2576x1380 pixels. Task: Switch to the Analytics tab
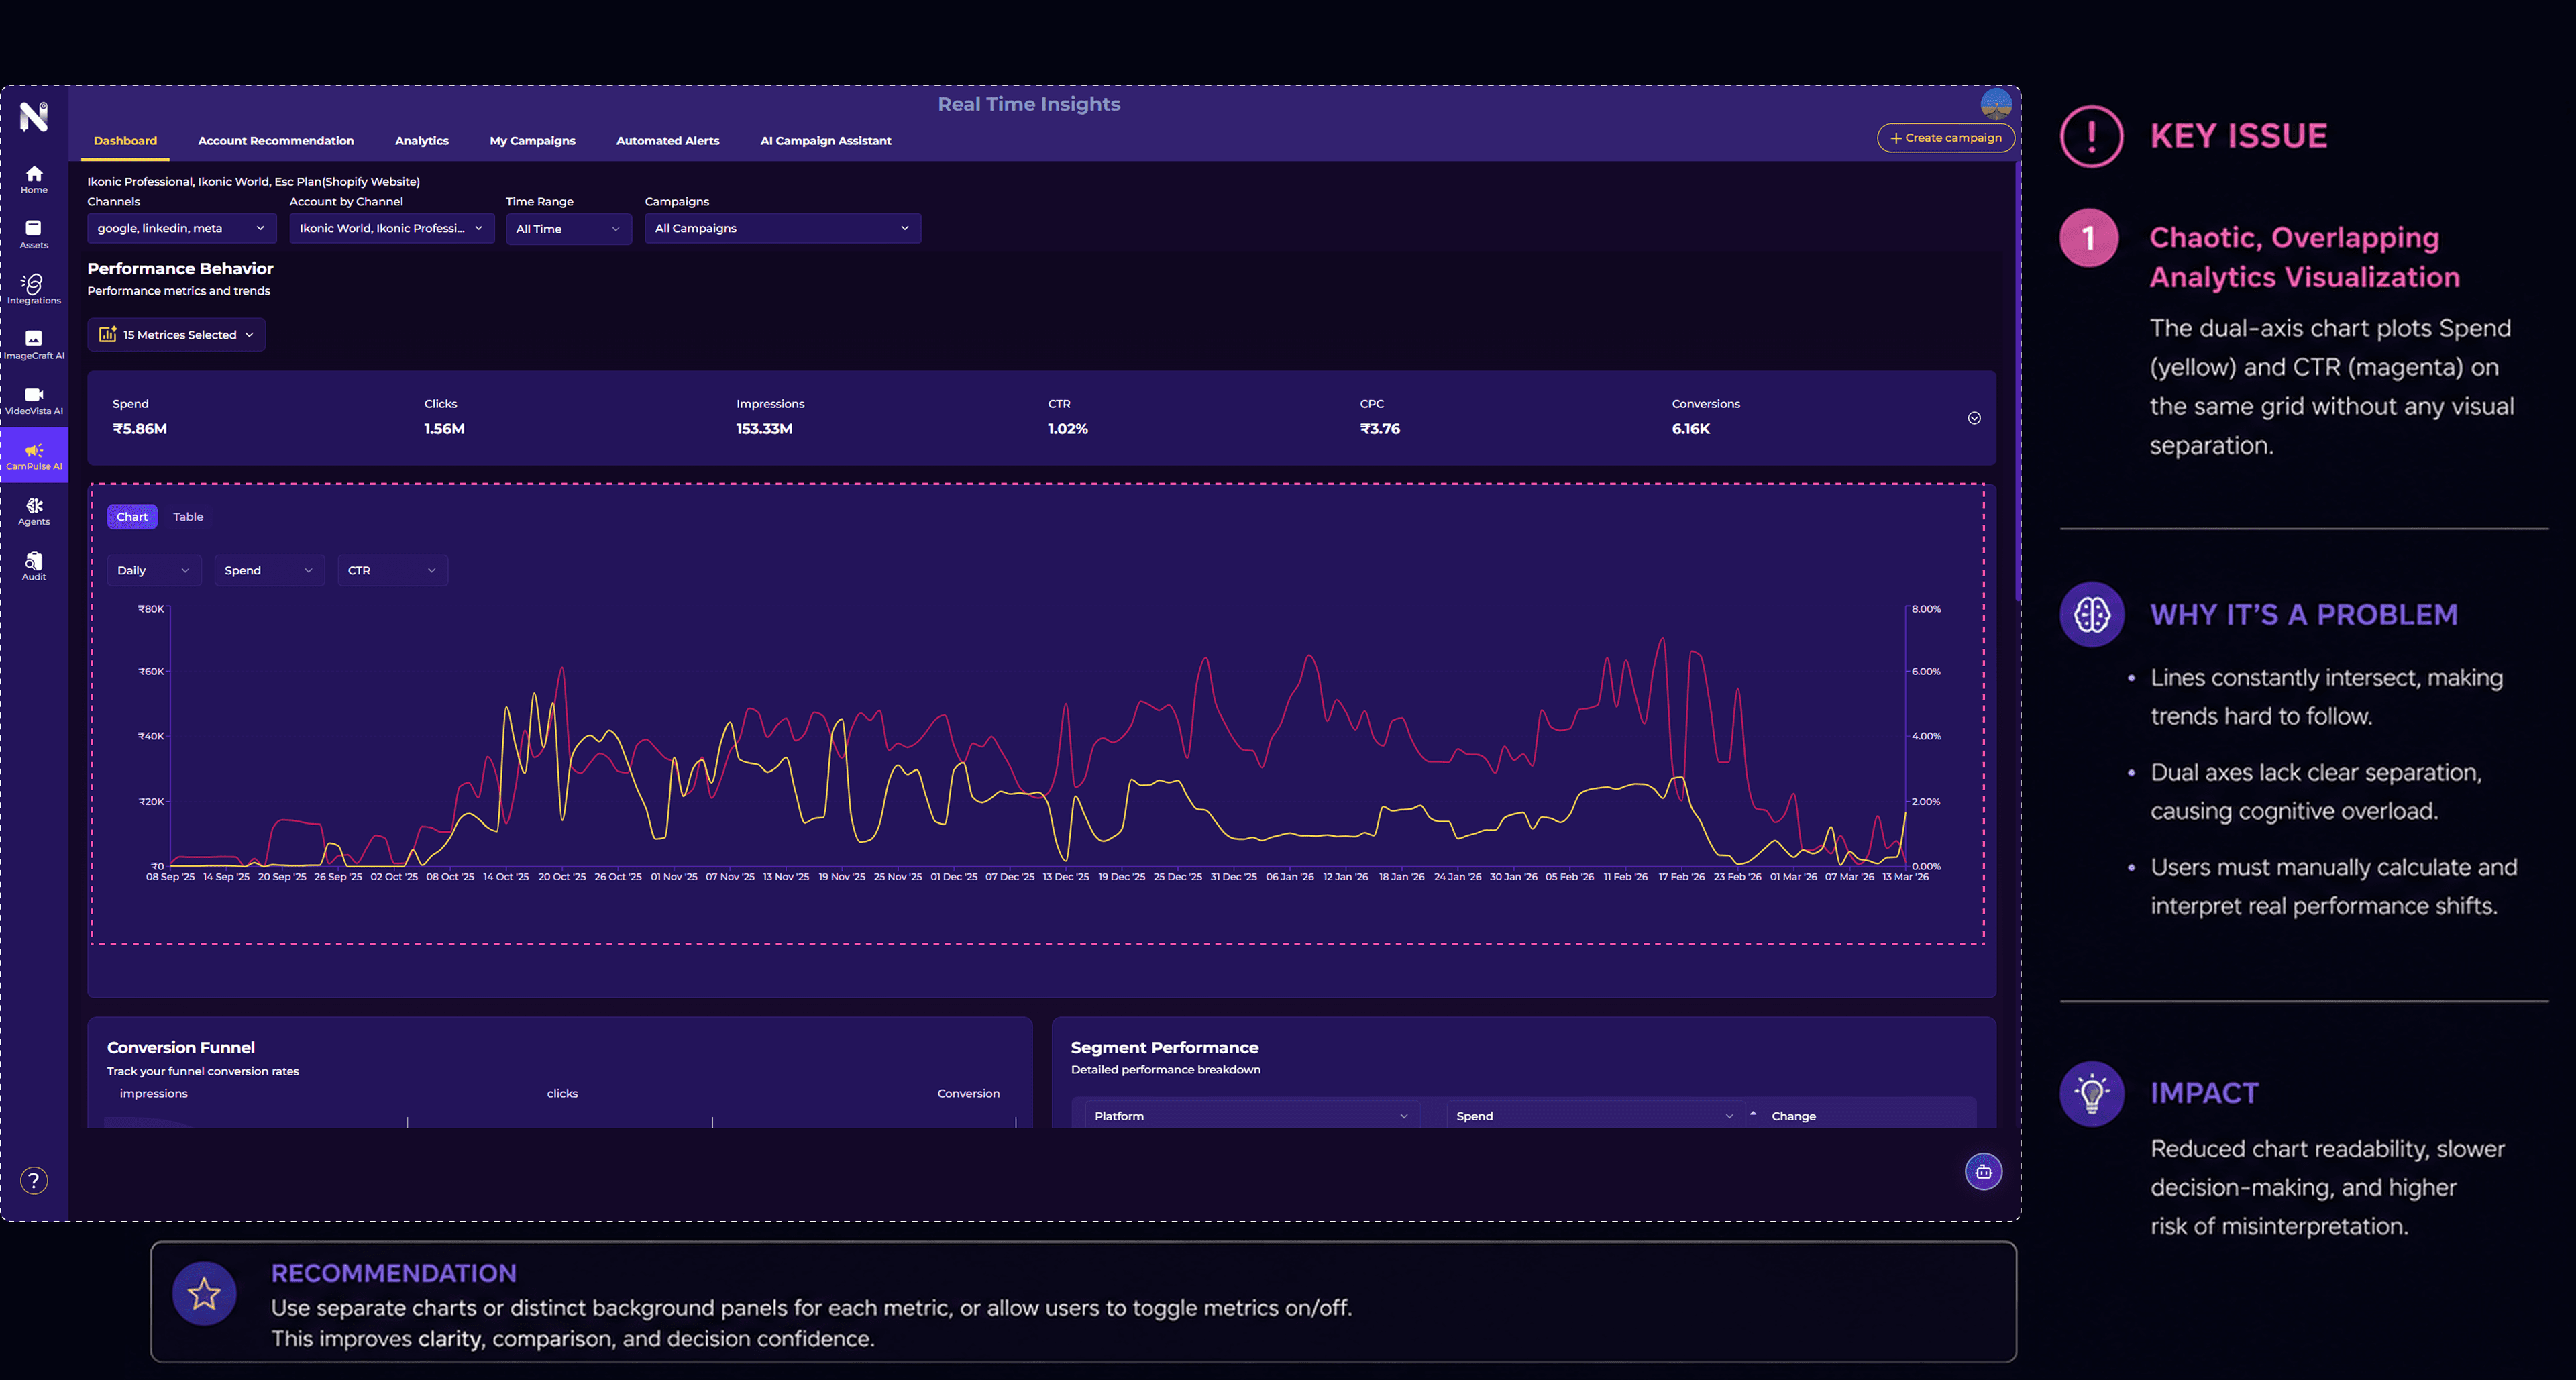tap(422, 140)
